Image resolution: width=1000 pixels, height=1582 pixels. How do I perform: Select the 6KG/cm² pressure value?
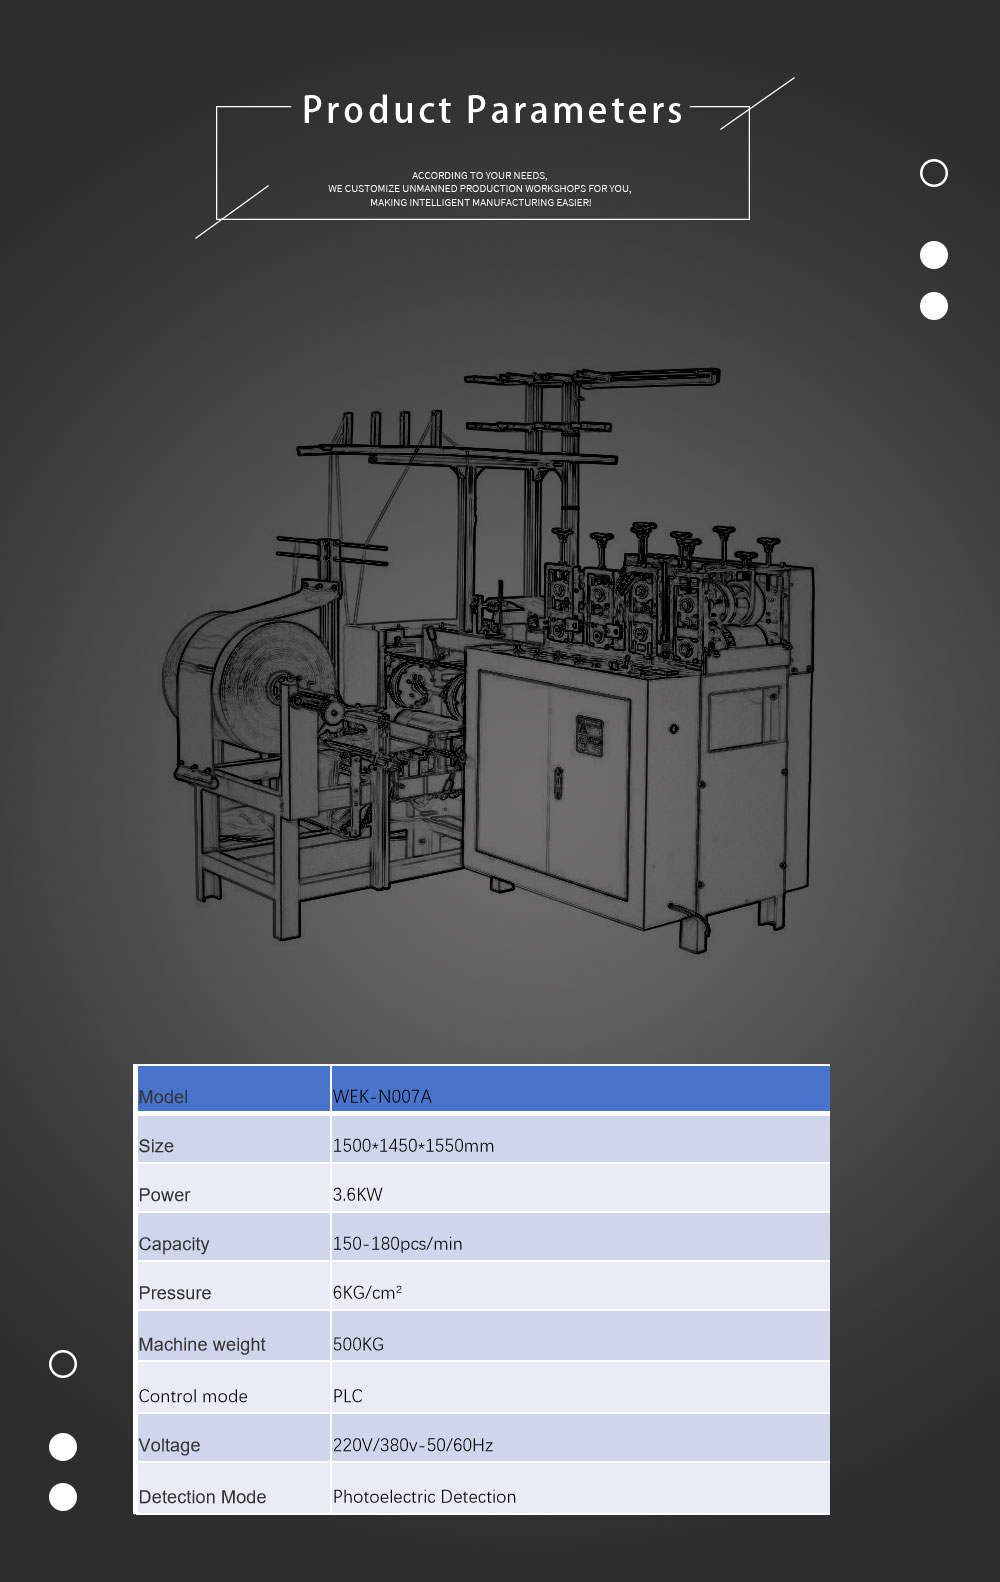[x=367, y=1292]
